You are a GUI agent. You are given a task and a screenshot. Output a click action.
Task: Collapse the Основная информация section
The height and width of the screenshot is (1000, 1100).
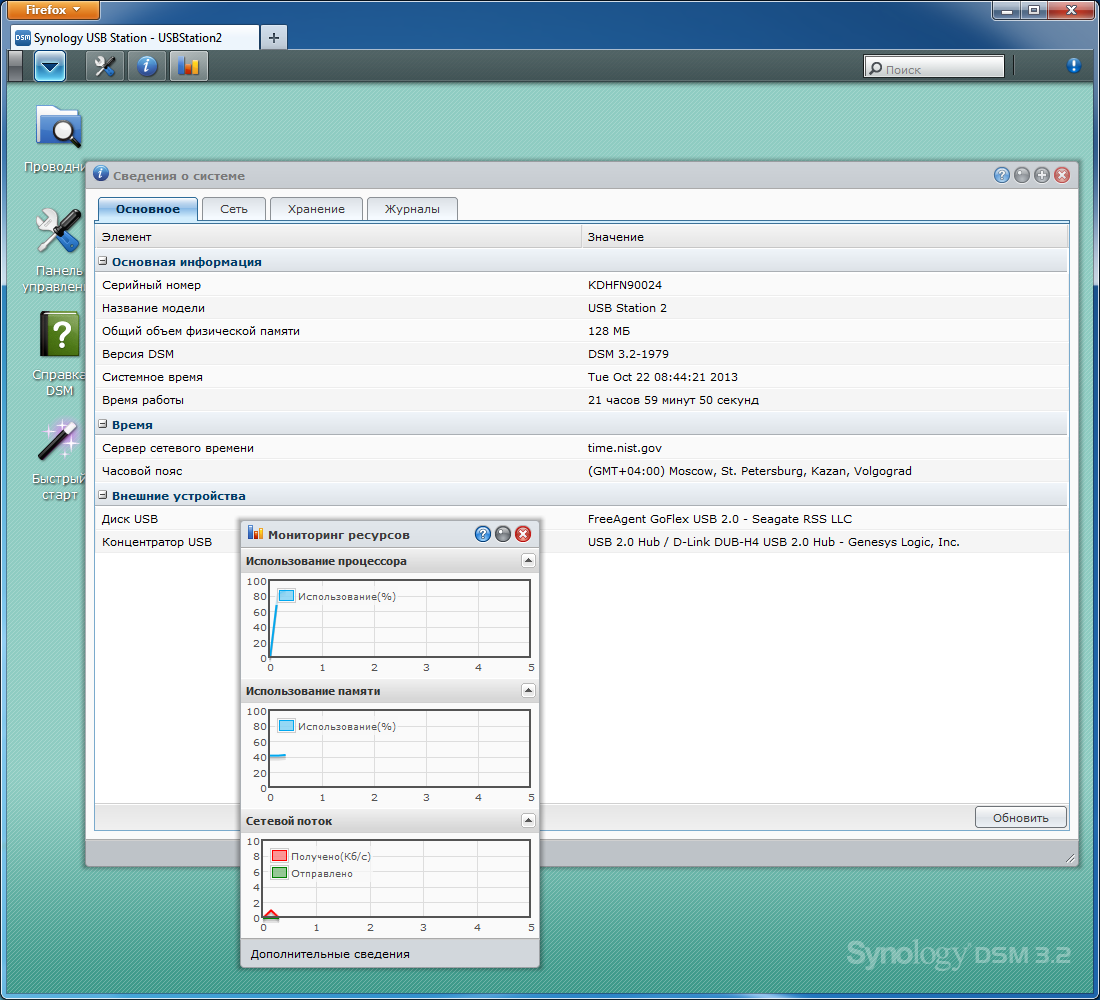click(x=102, y=261)
